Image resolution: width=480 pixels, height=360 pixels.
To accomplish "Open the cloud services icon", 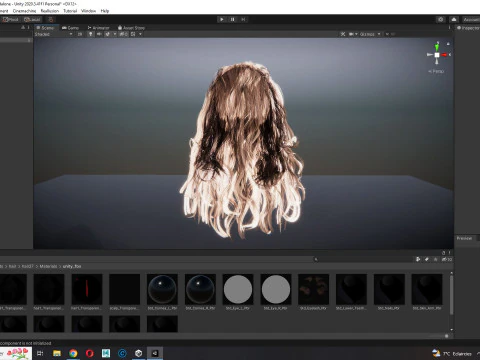I will point(454,19).
